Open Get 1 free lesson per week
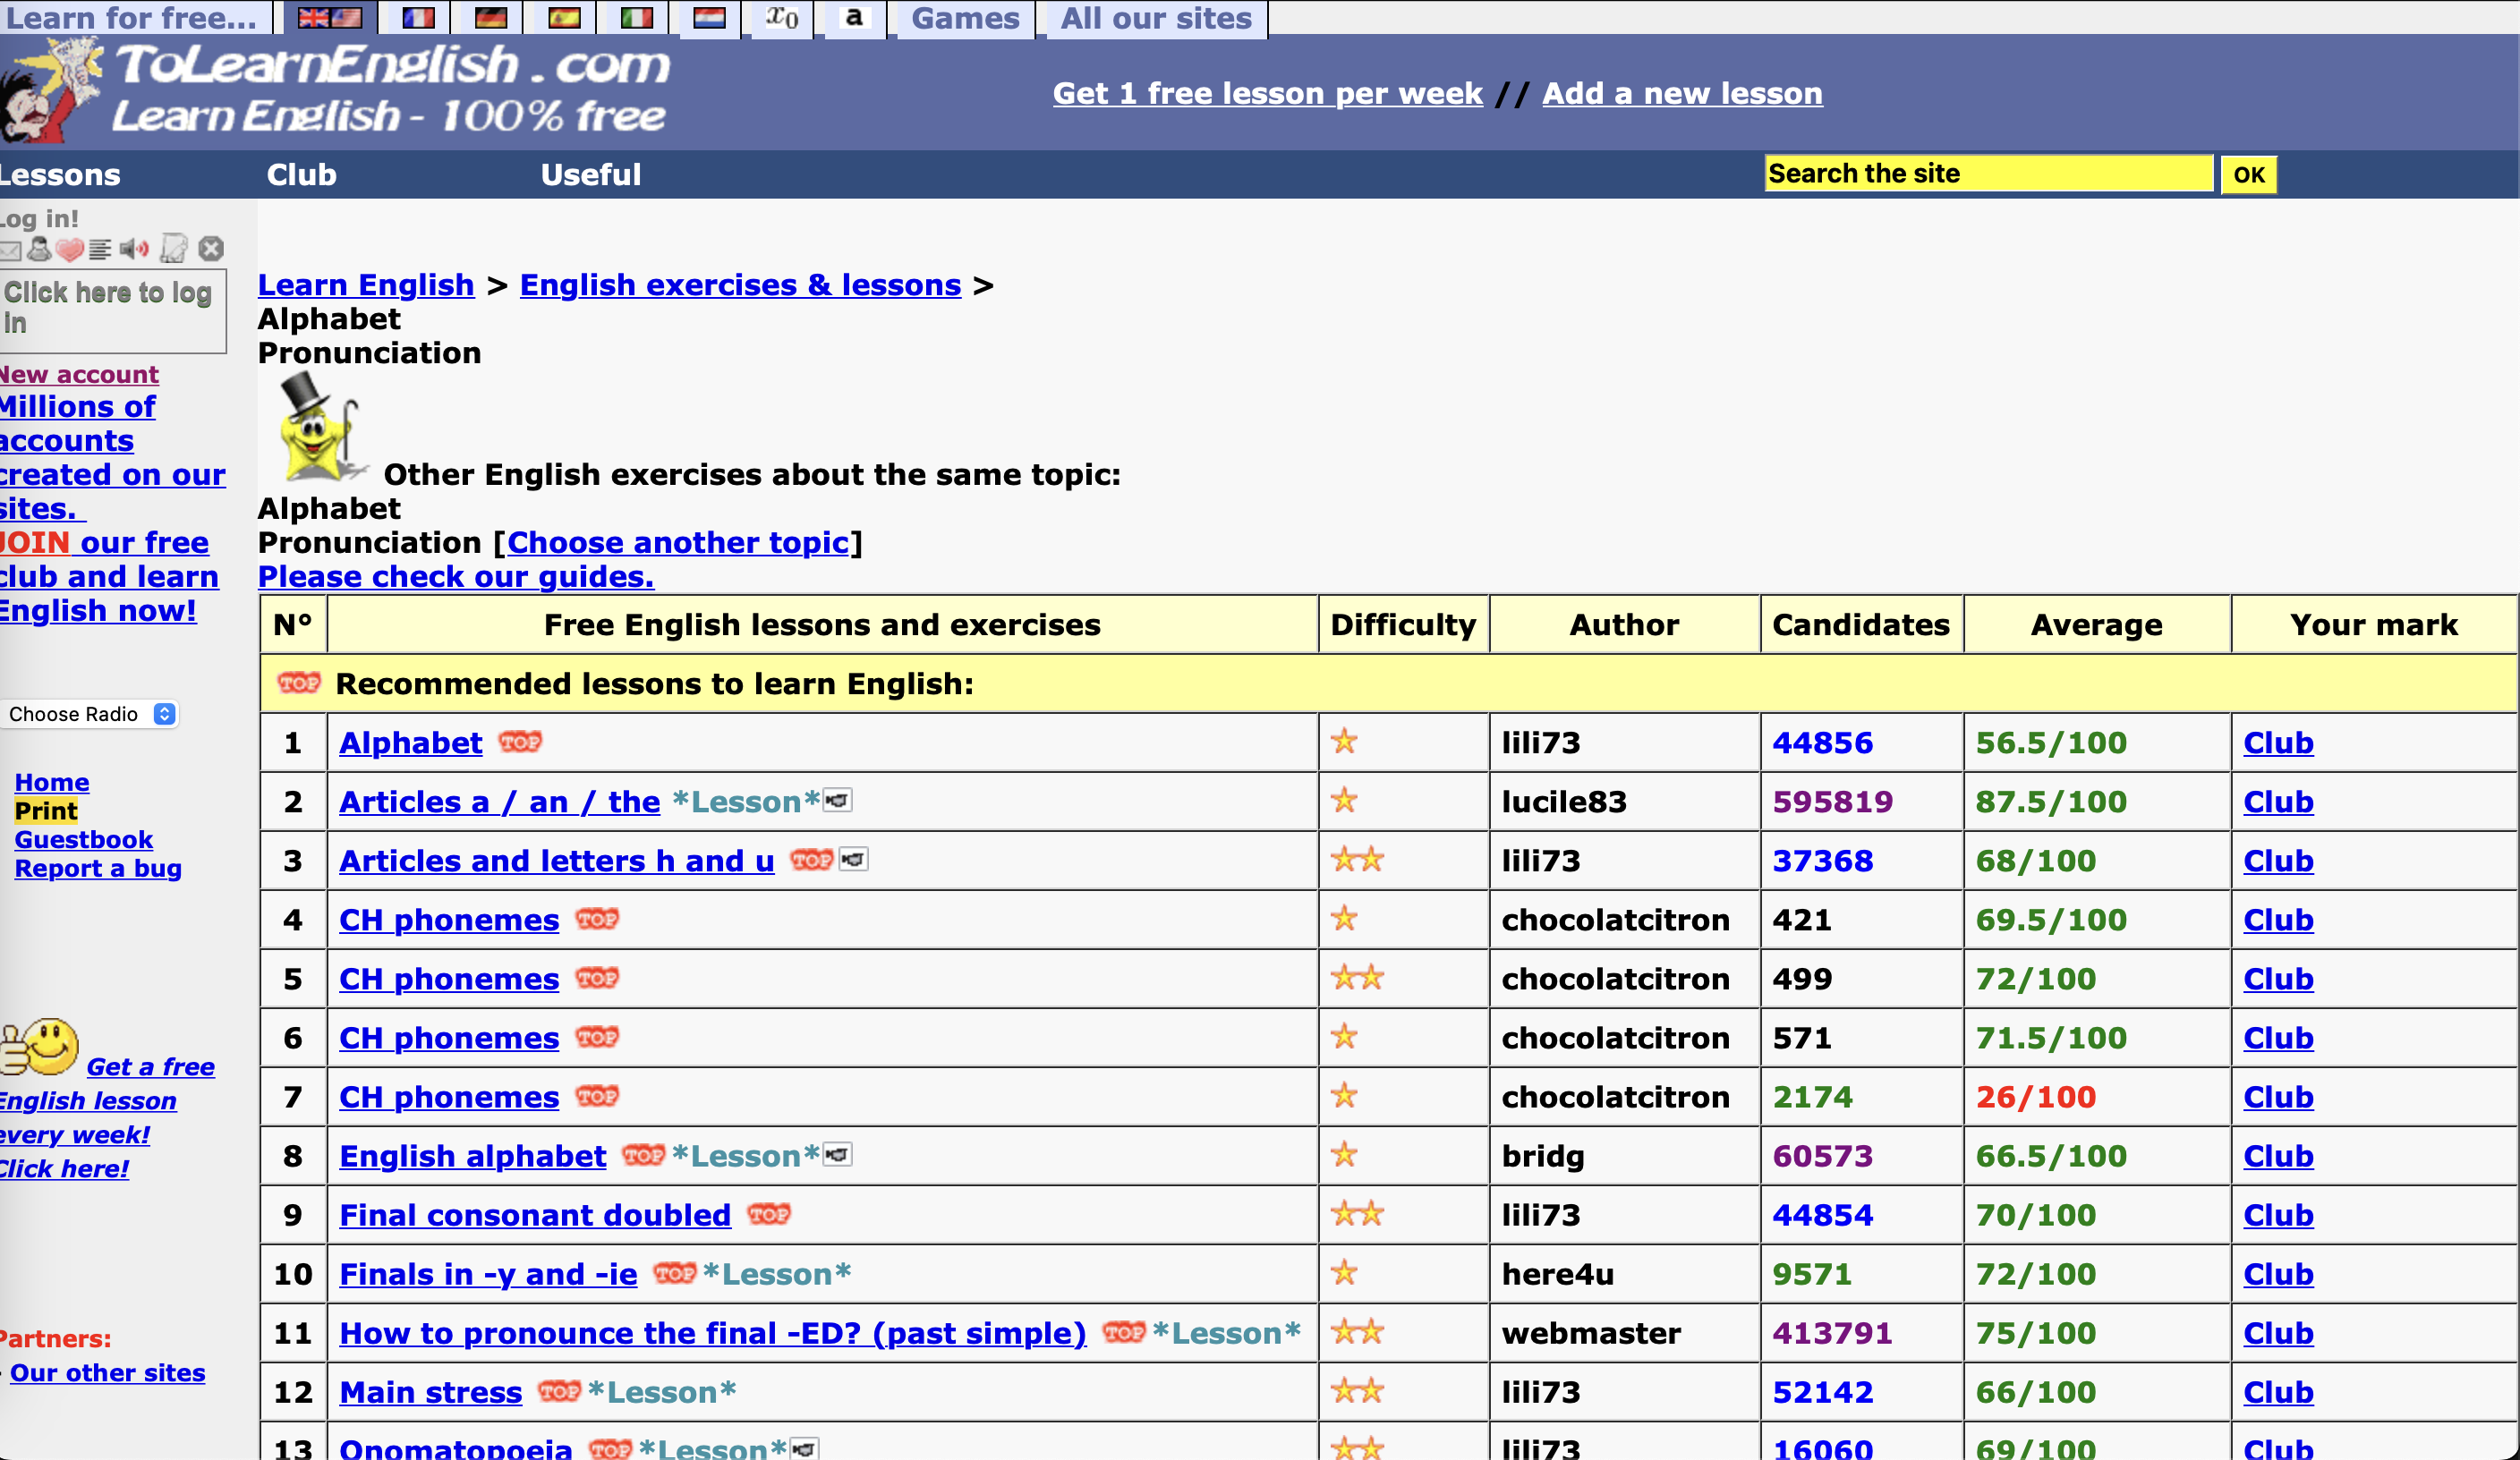The height and width of the screenshot is (1460, 2520). tap(1267, 93)
